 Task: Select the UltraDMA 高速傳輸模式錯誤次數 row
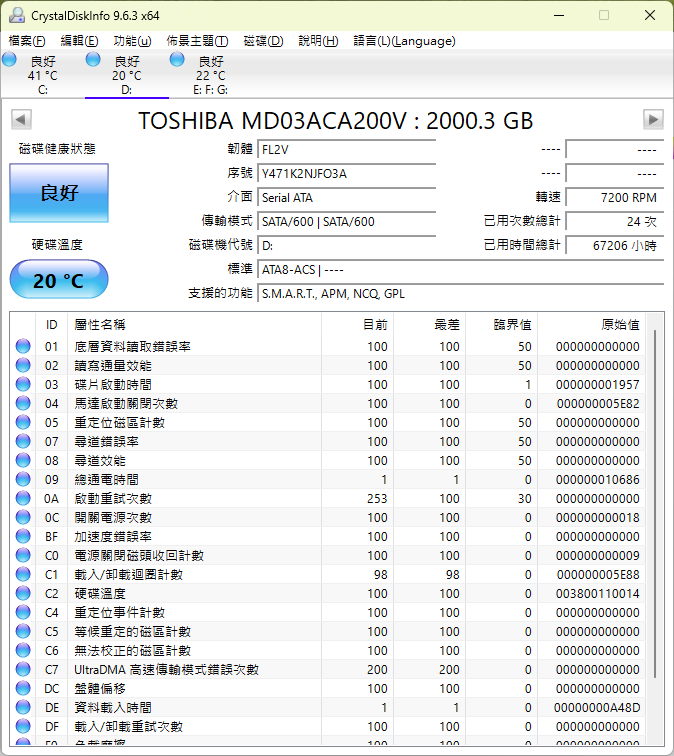(x=328, y=669)
